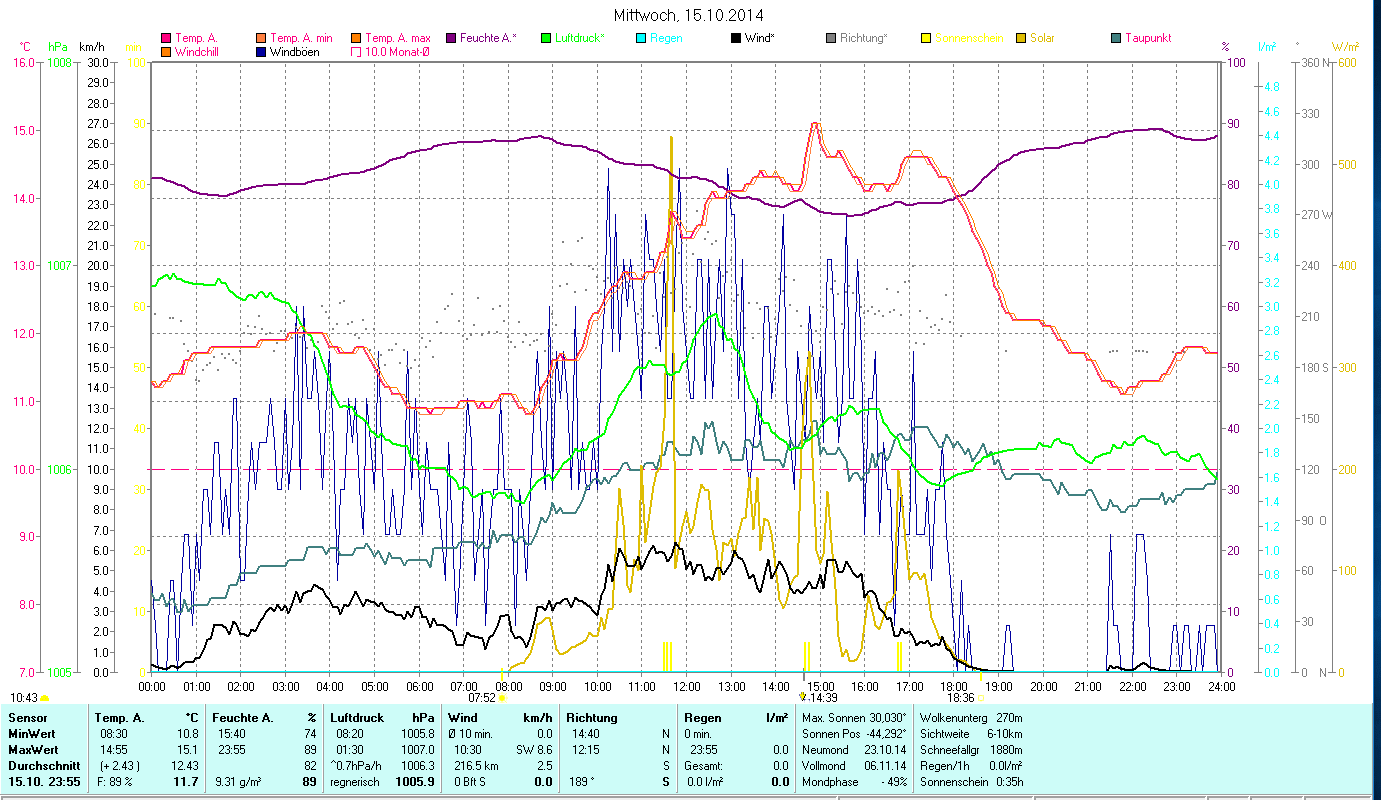Click the chart title Mittwoch, 15.10.2014
Image resolution: width=1381 pixels, height=800 pixels.
690,15
